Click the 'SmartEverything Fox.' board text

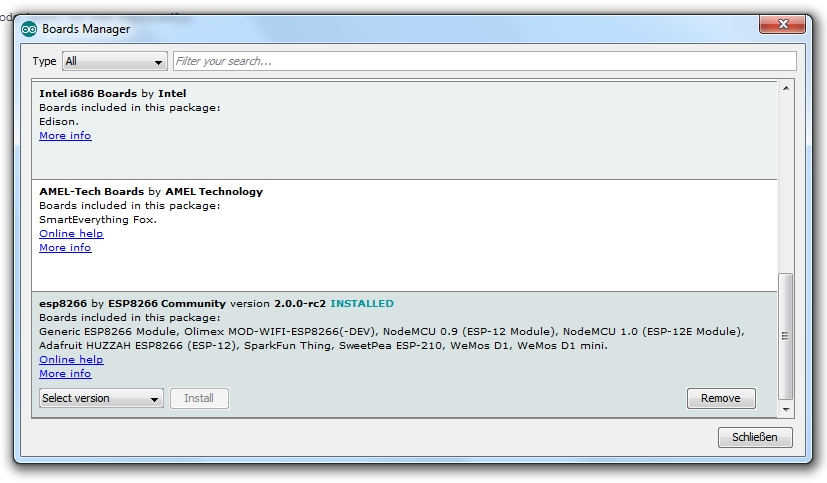98,219
